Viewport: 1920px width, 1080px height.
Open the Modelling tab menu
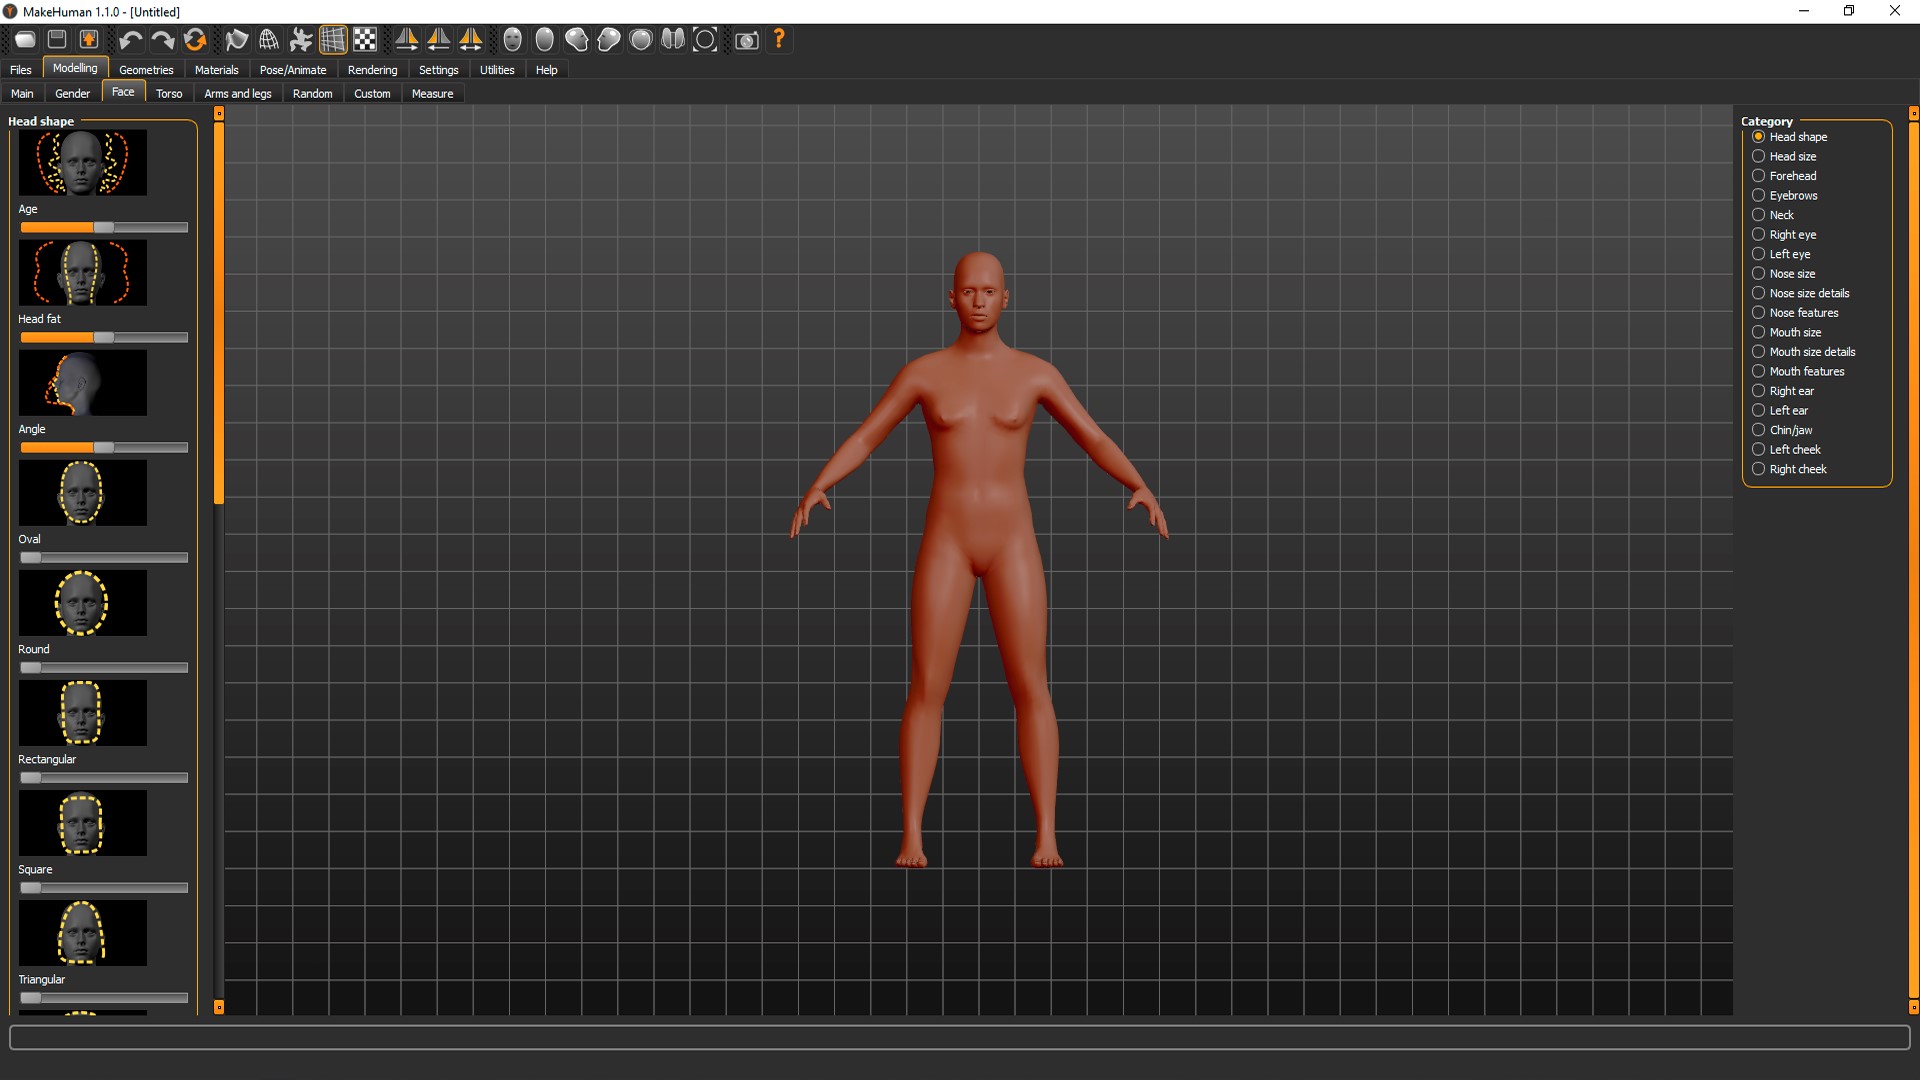(x=73, y=69)
